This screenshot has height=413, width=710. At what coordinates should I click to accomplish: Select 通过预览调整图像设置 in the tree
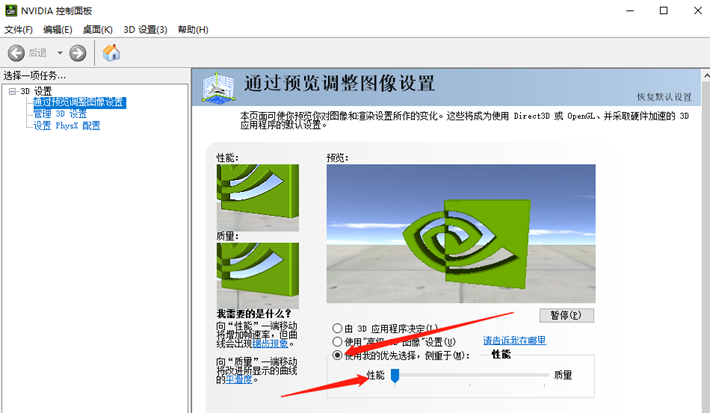tap(80, 102)
